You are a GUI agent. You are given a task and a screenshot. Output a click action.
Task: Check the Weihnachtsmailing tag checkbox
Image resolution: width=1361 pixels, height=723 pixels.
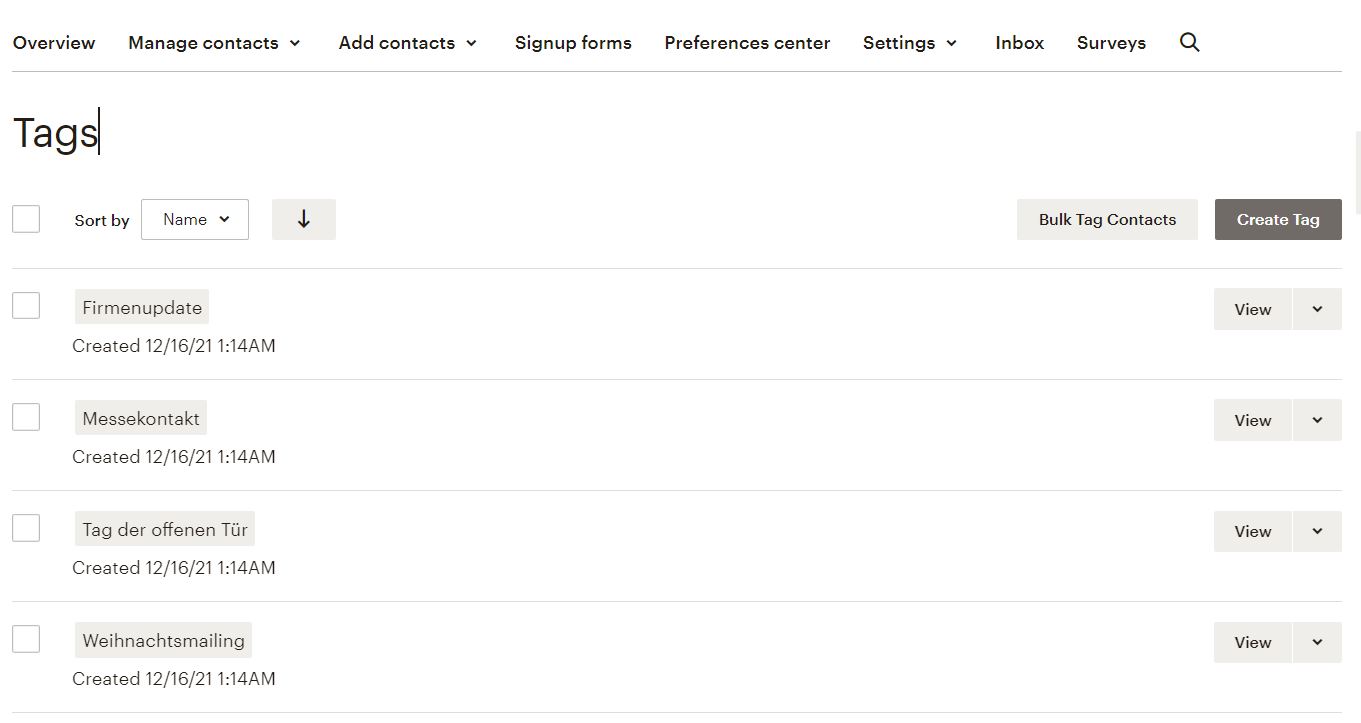pos(26,638)
